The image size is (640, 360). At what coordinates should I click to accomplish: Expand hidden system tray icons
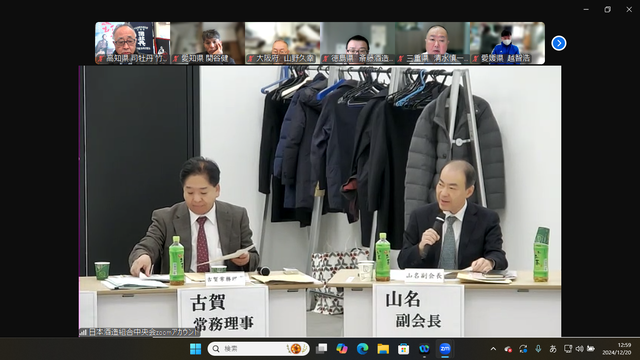point(493,349)
